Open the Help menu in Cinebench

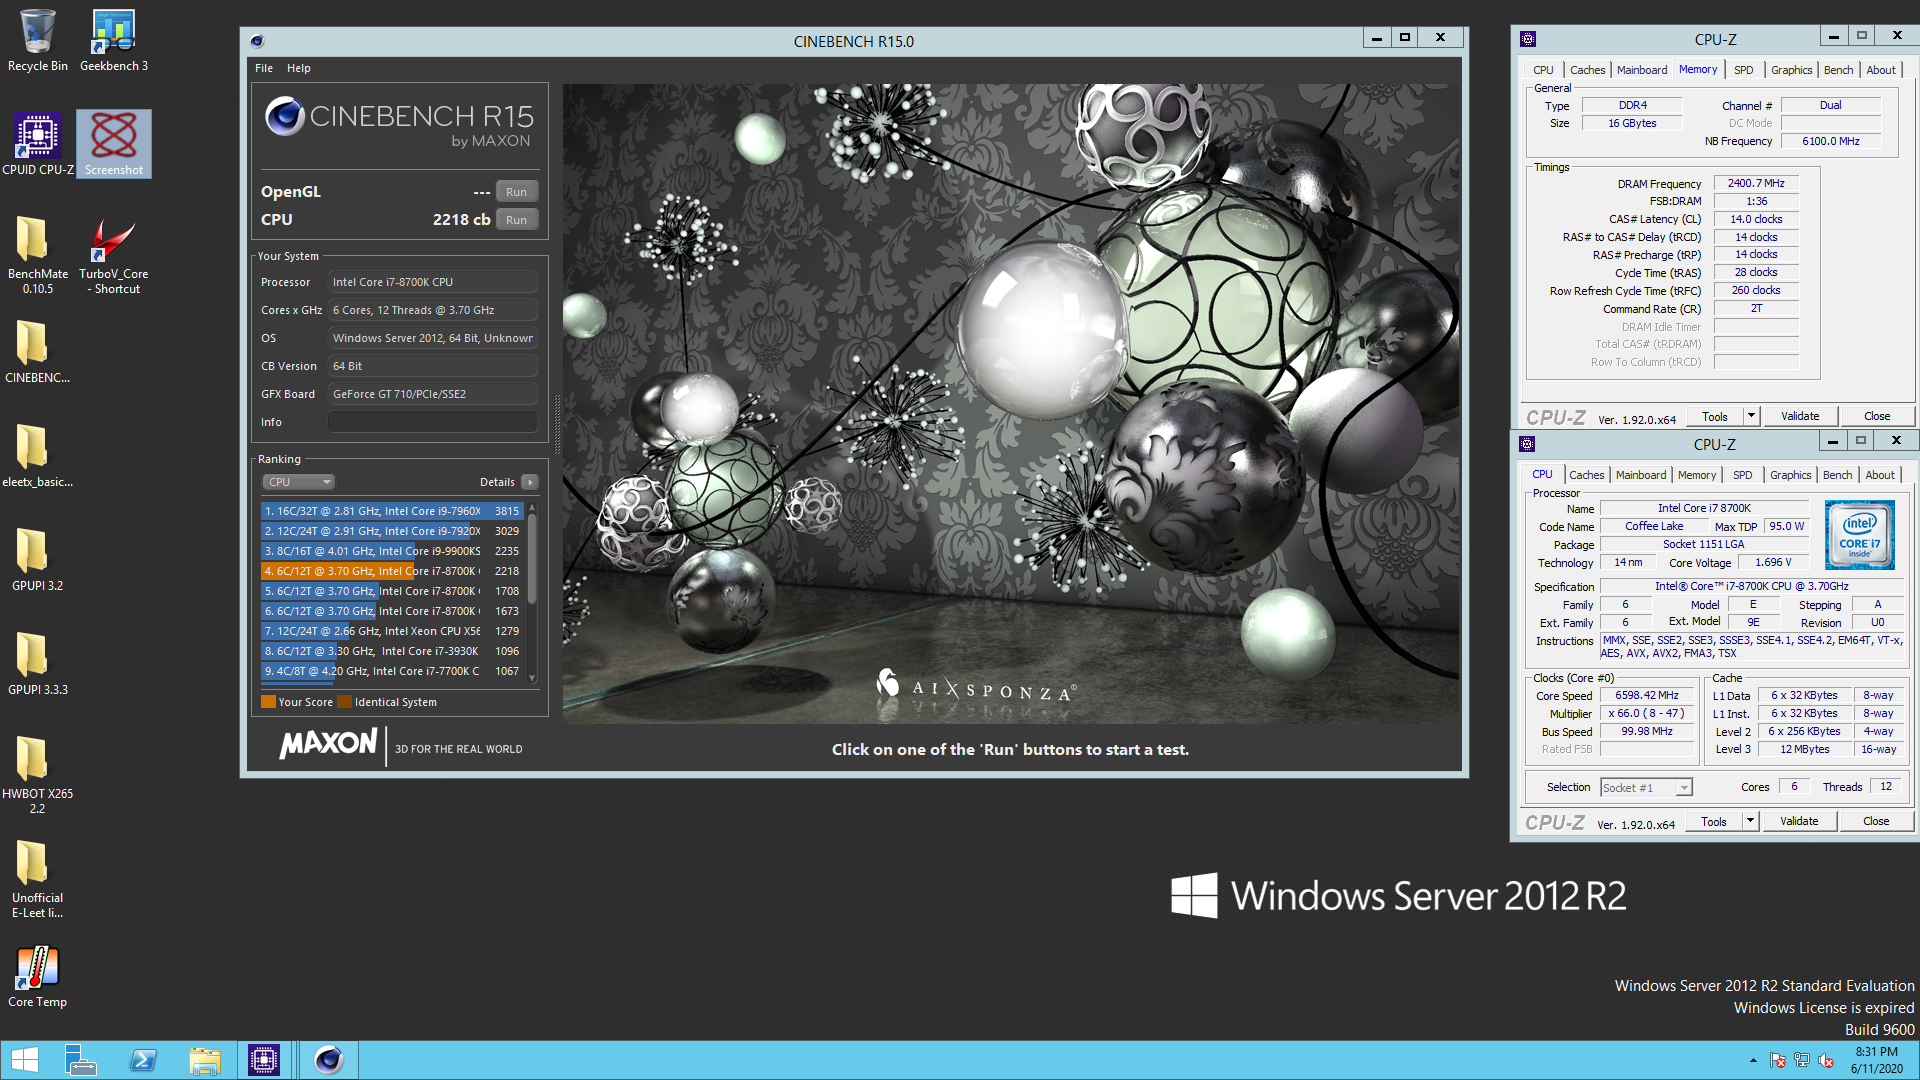click(299, 68)
